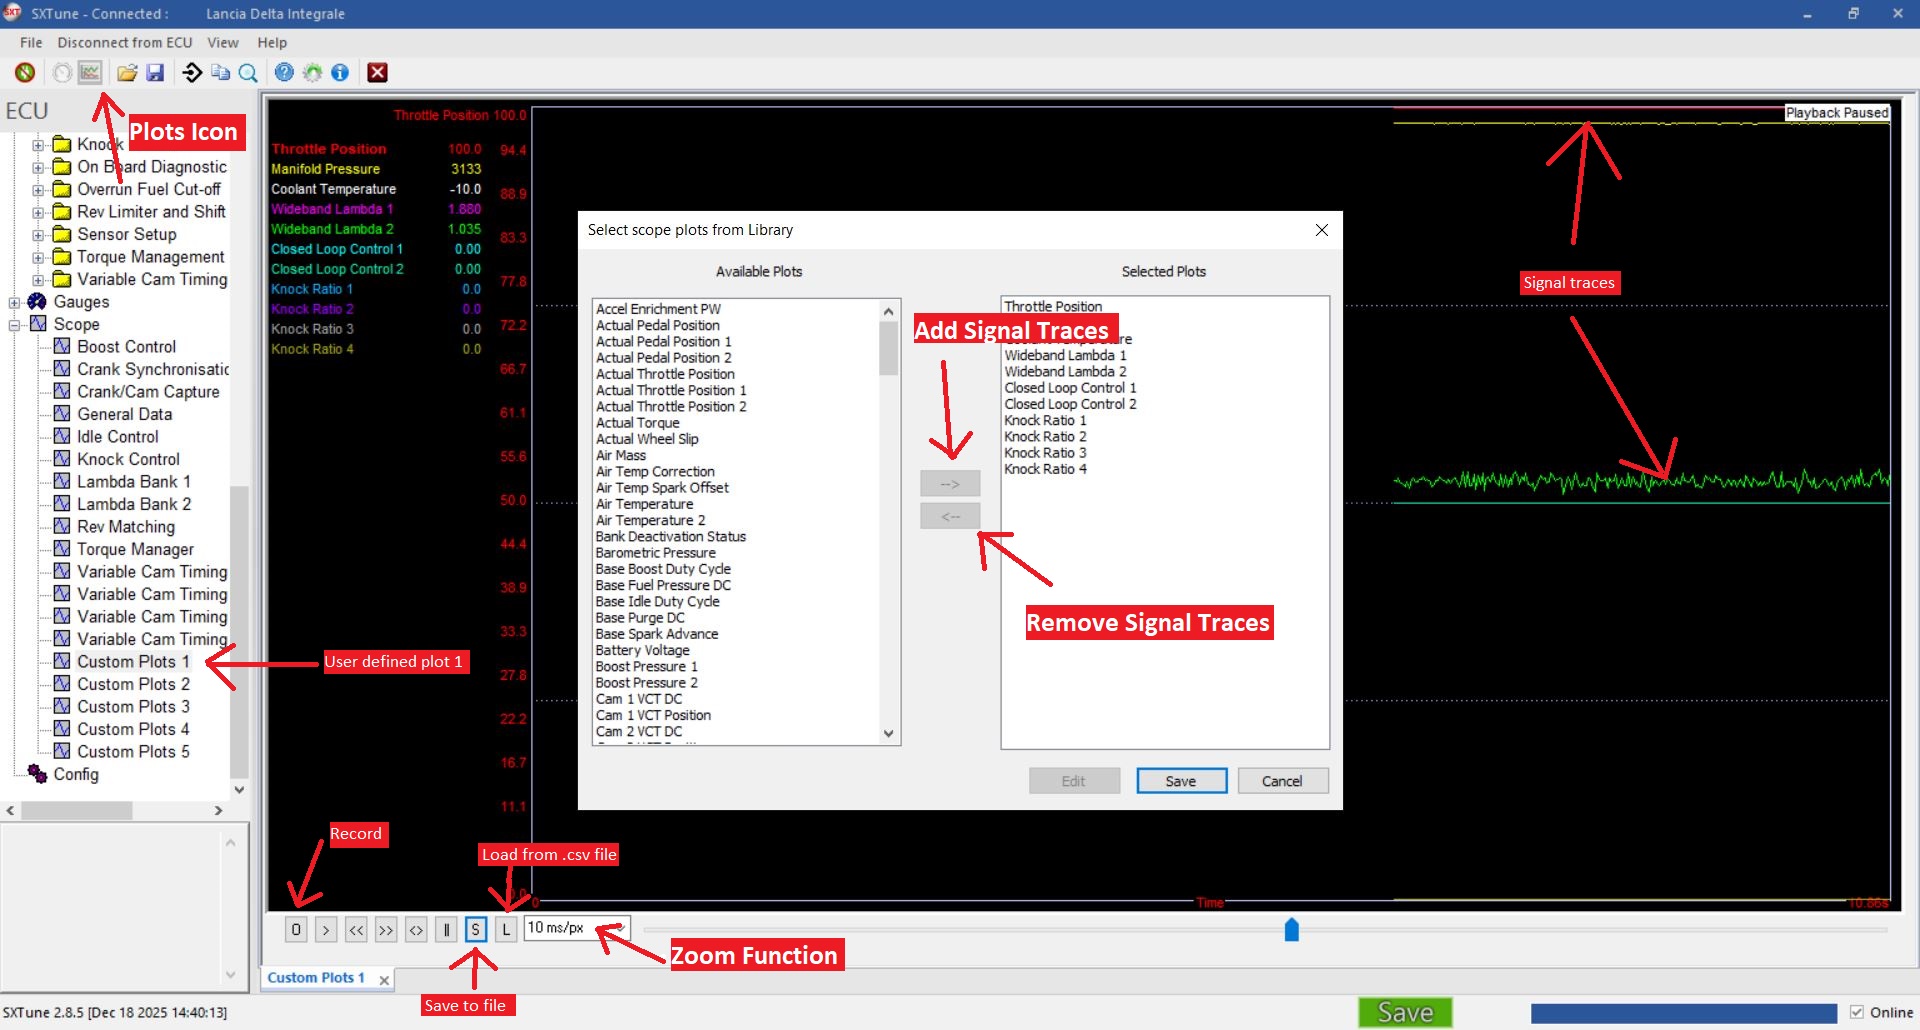Collapse the Scope tree node
Screen dimensions: 1920x1030
(x=15, y=325)
